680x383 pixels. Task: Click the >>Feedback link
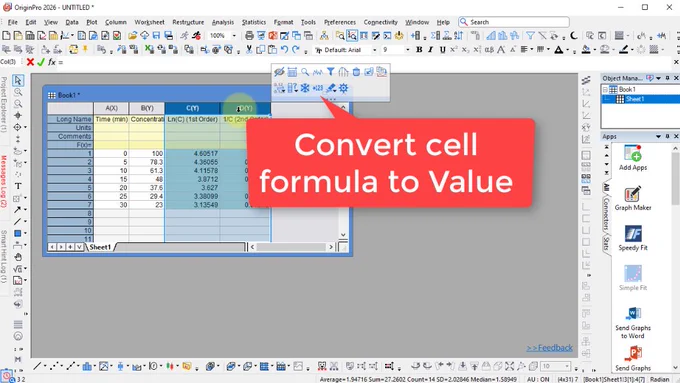[549, 348]
